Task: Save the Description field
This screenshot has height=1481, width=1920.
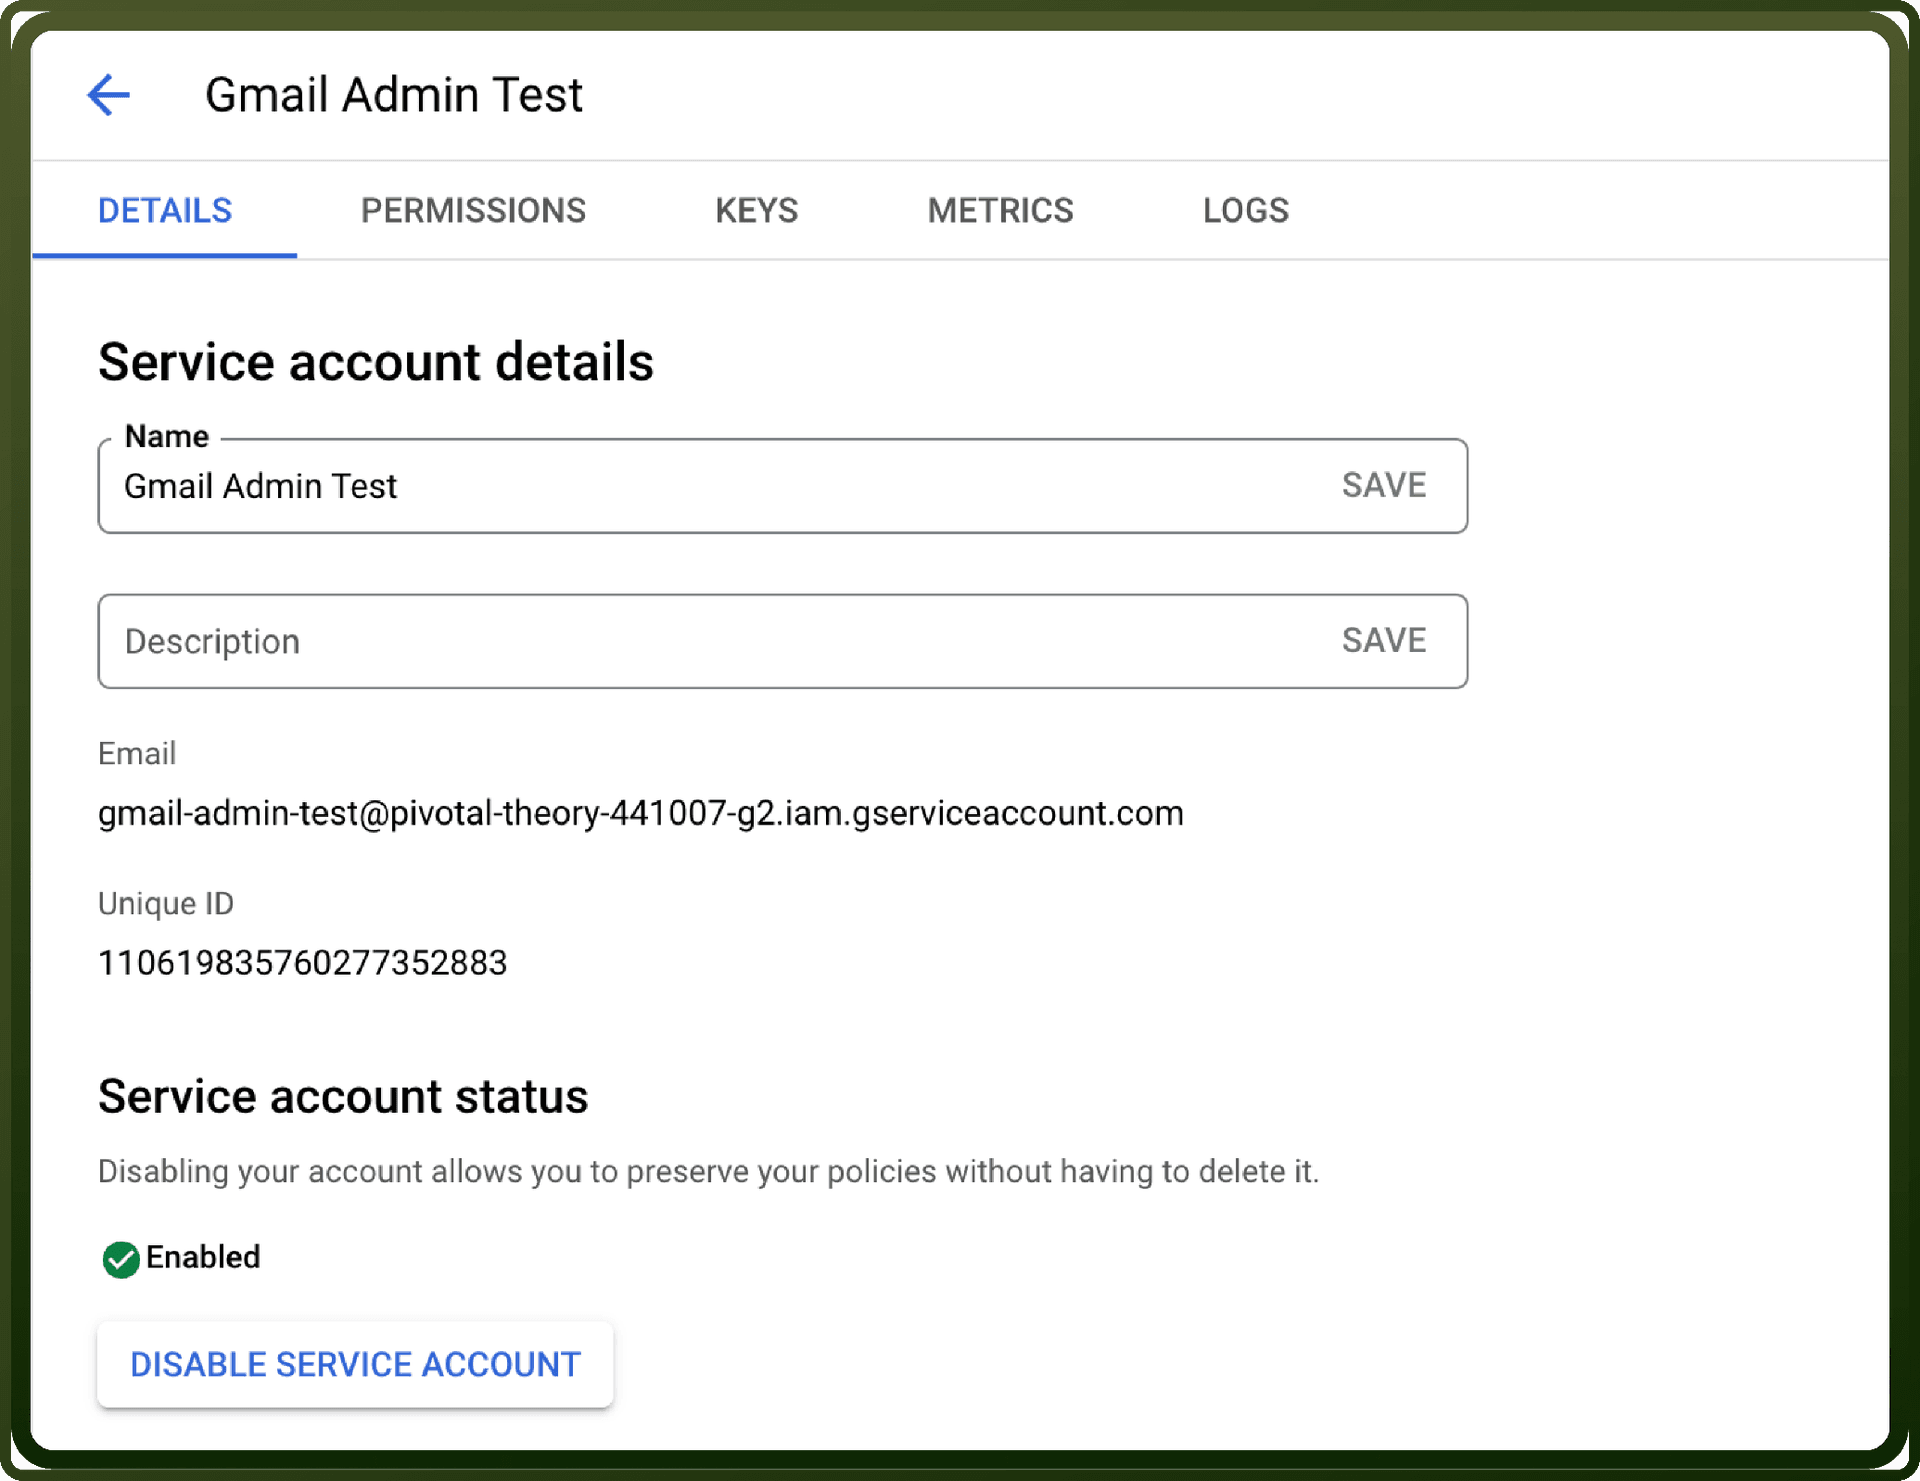Action: (x=1384, y=640)
